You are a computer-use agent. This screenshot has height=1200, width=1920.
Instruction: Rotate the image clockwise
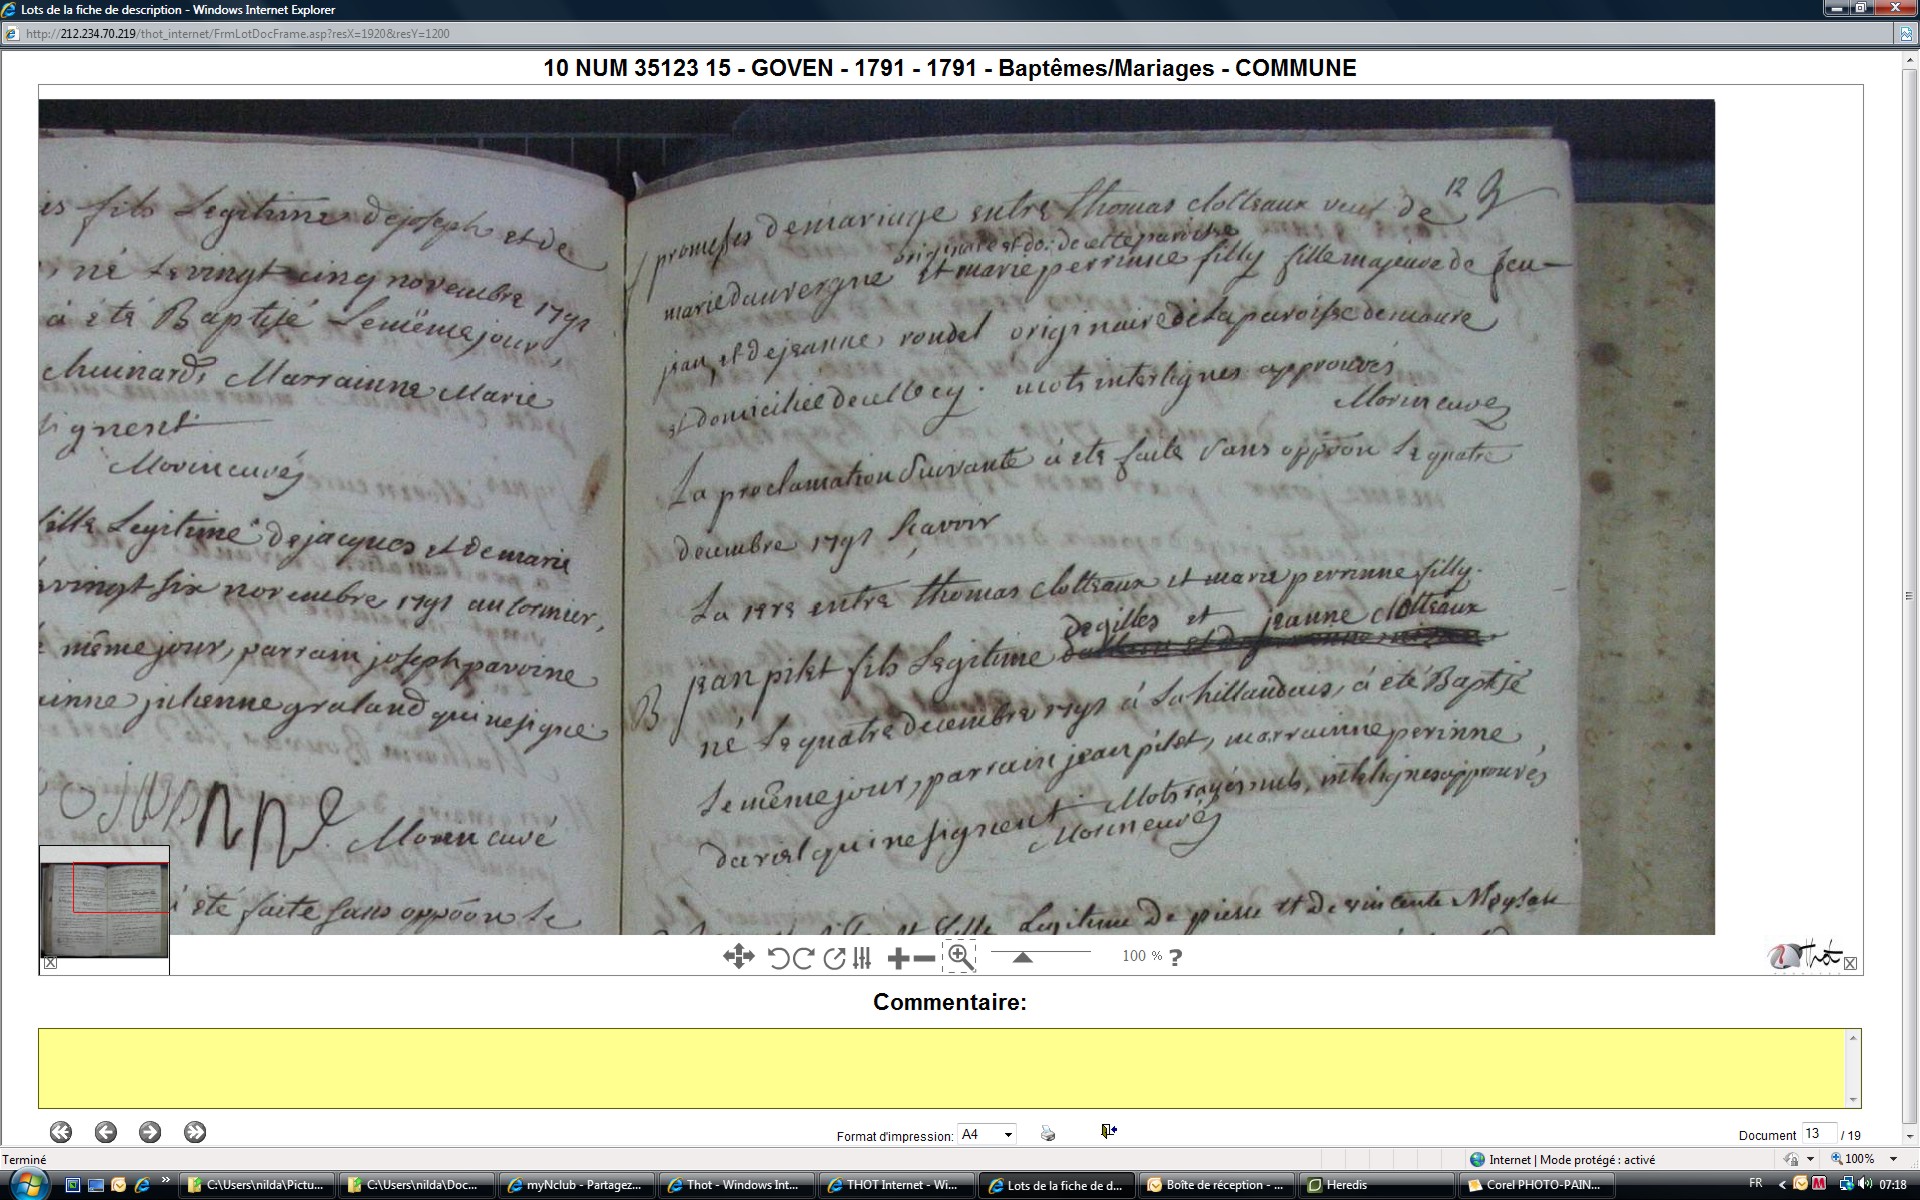[803, 958]
